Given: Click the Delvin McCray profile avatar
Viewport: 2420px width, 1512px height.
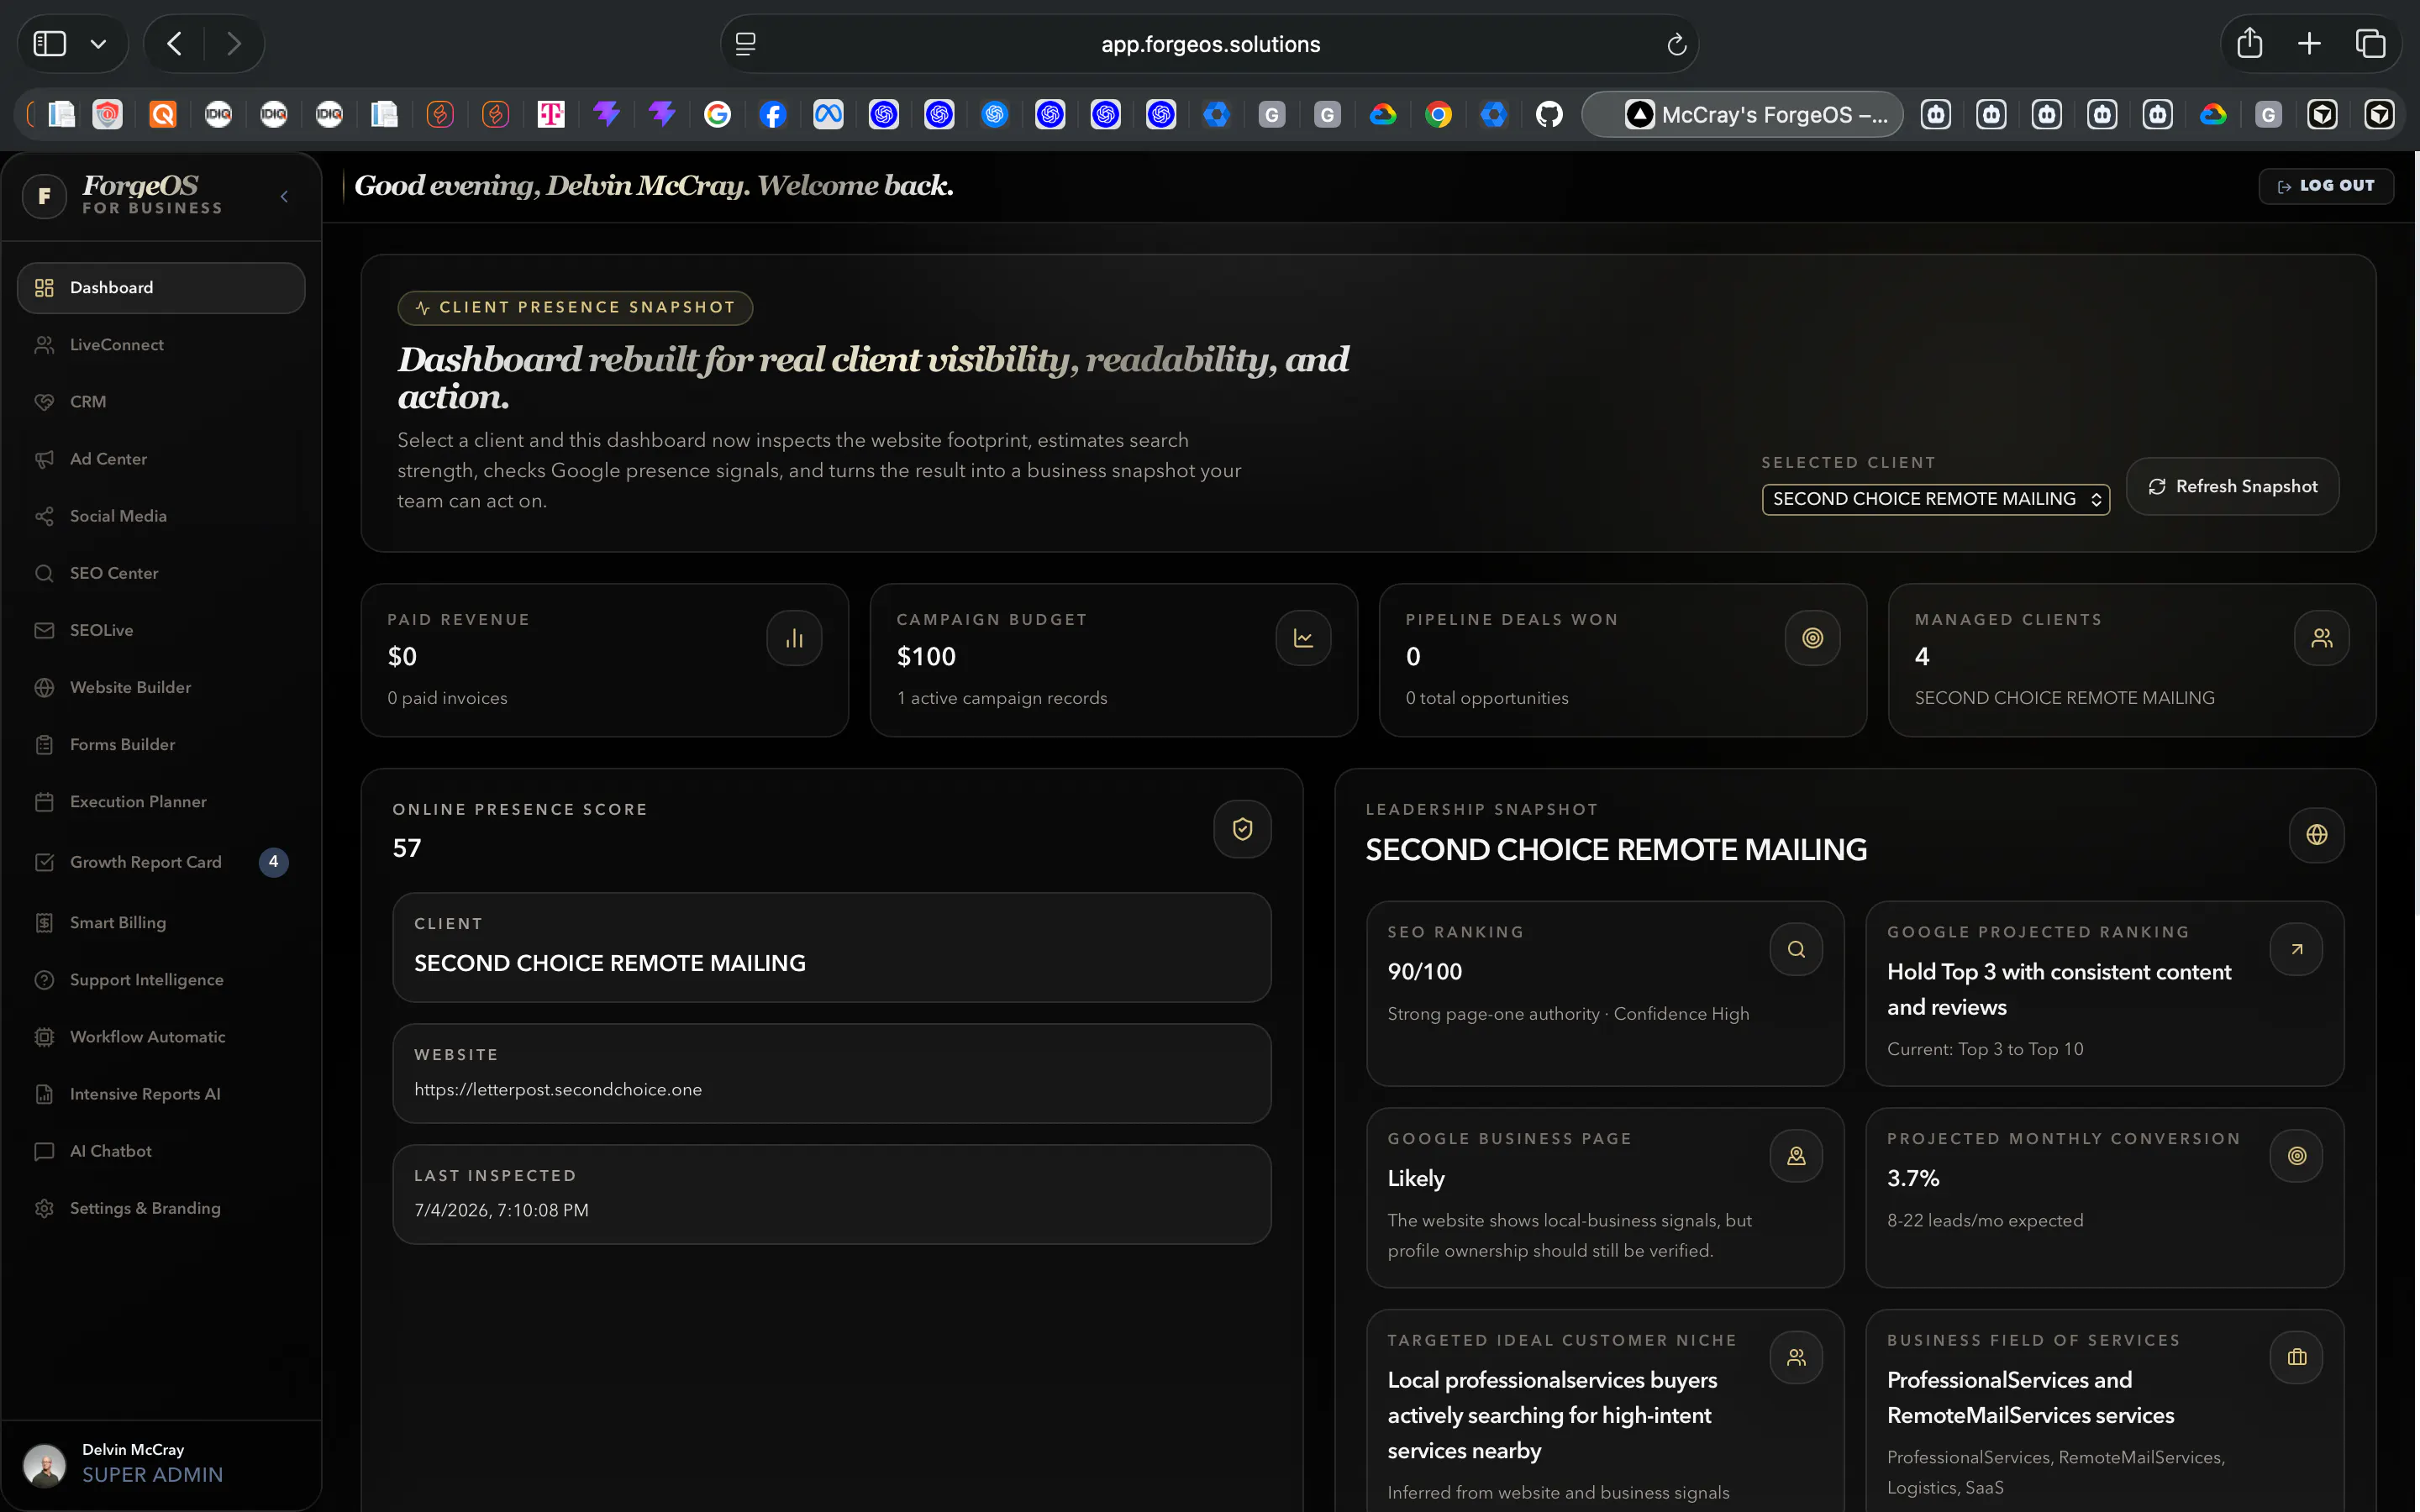Looking at the screenshot, I should pyautogui.click(x=44, y=1465).
